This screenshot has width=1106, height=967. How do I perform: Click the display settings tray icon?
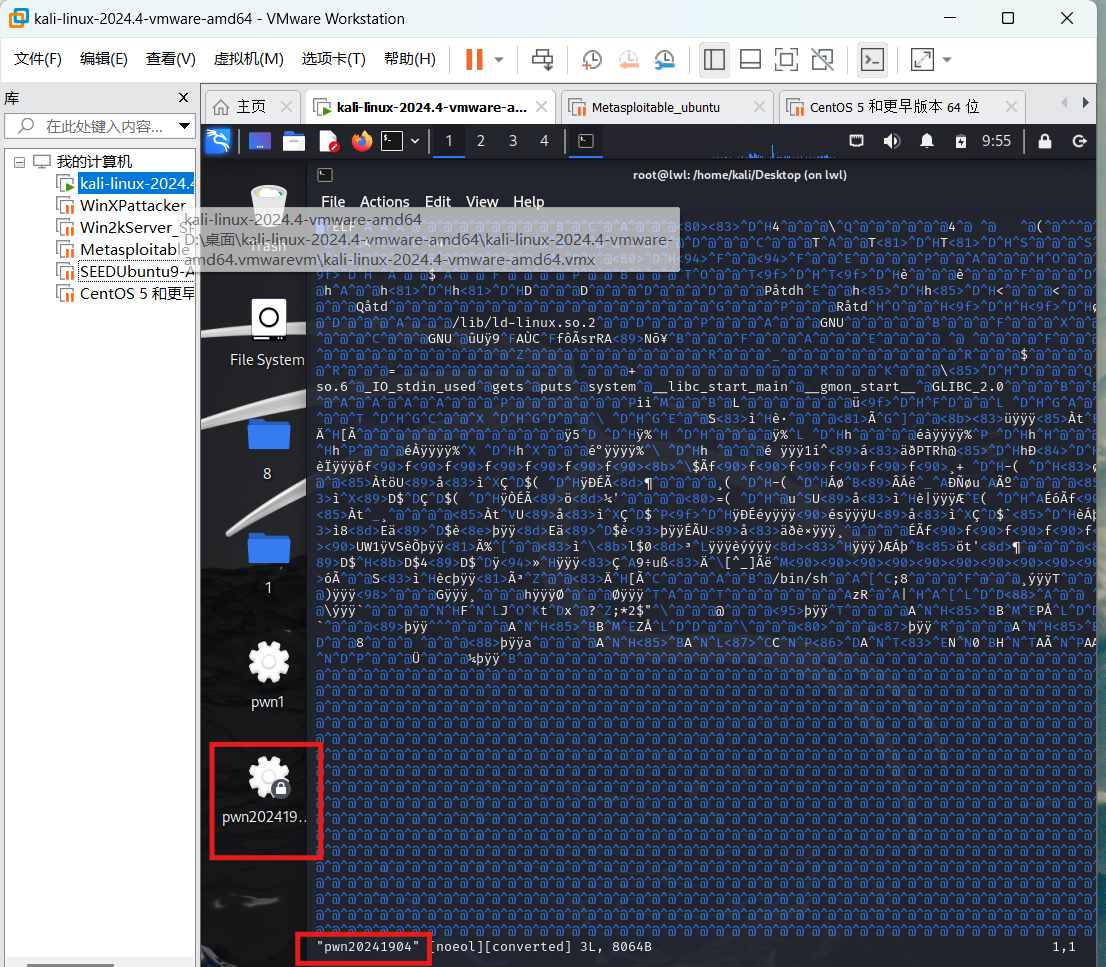click(x=856, y=141)
